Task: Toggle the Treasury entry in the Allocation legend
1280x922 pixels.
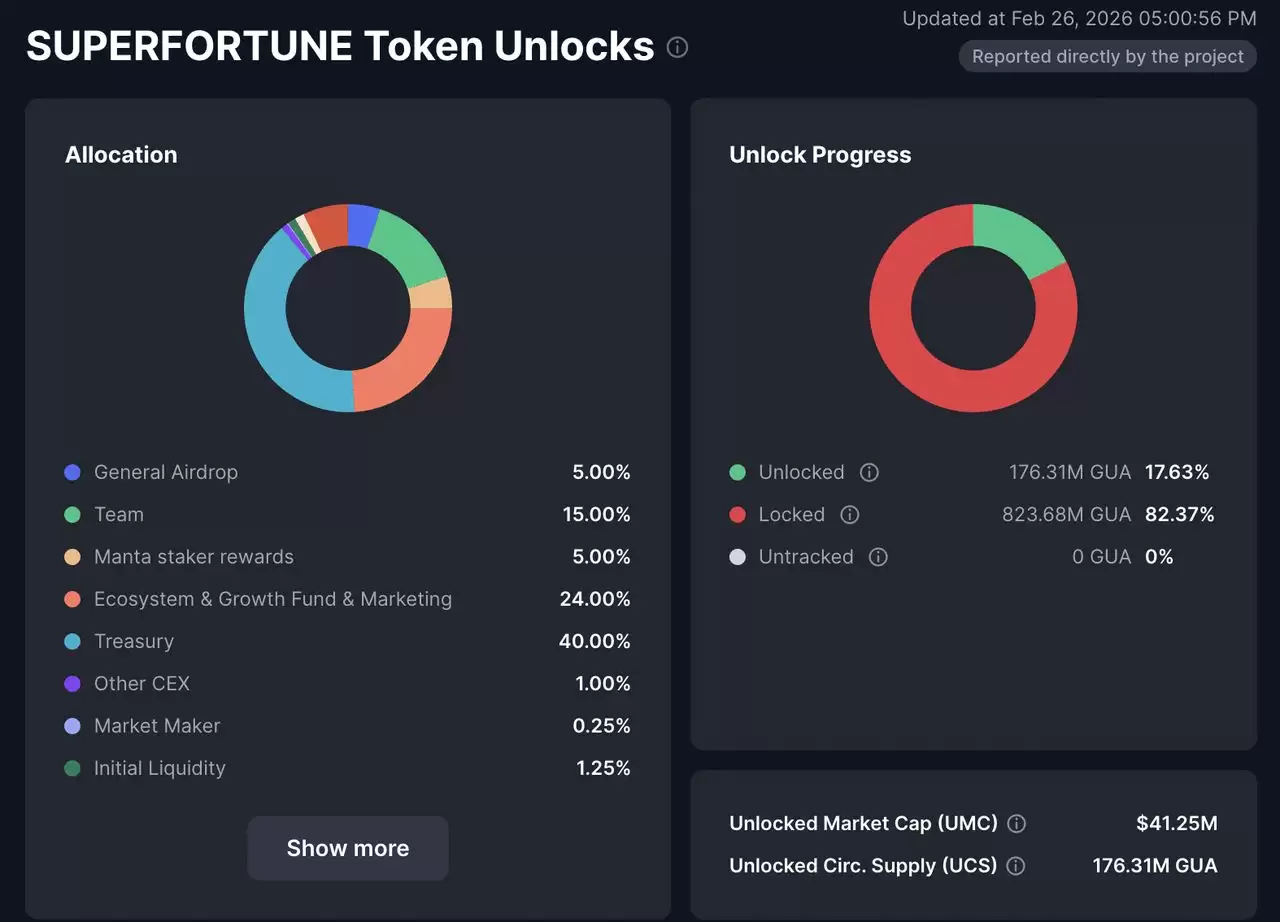Action: click(x=133, y=641)
